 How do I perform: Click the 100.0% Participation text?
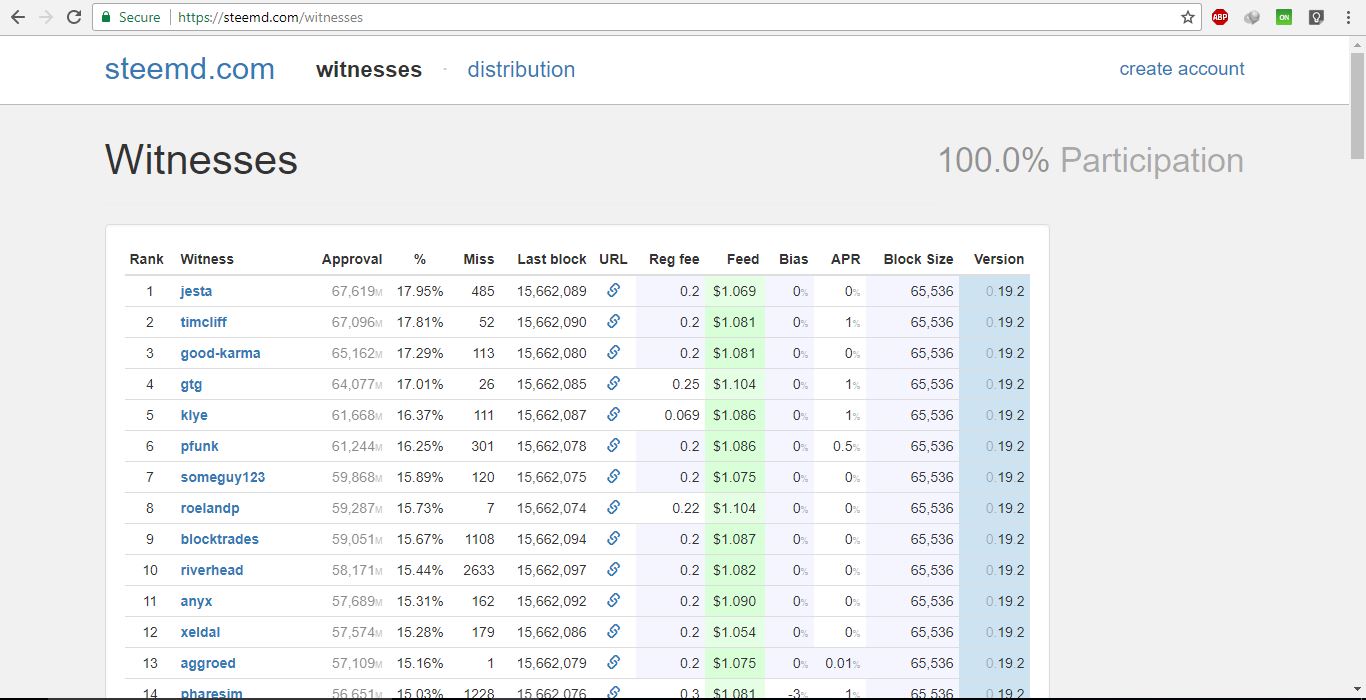click(1090, 160)
